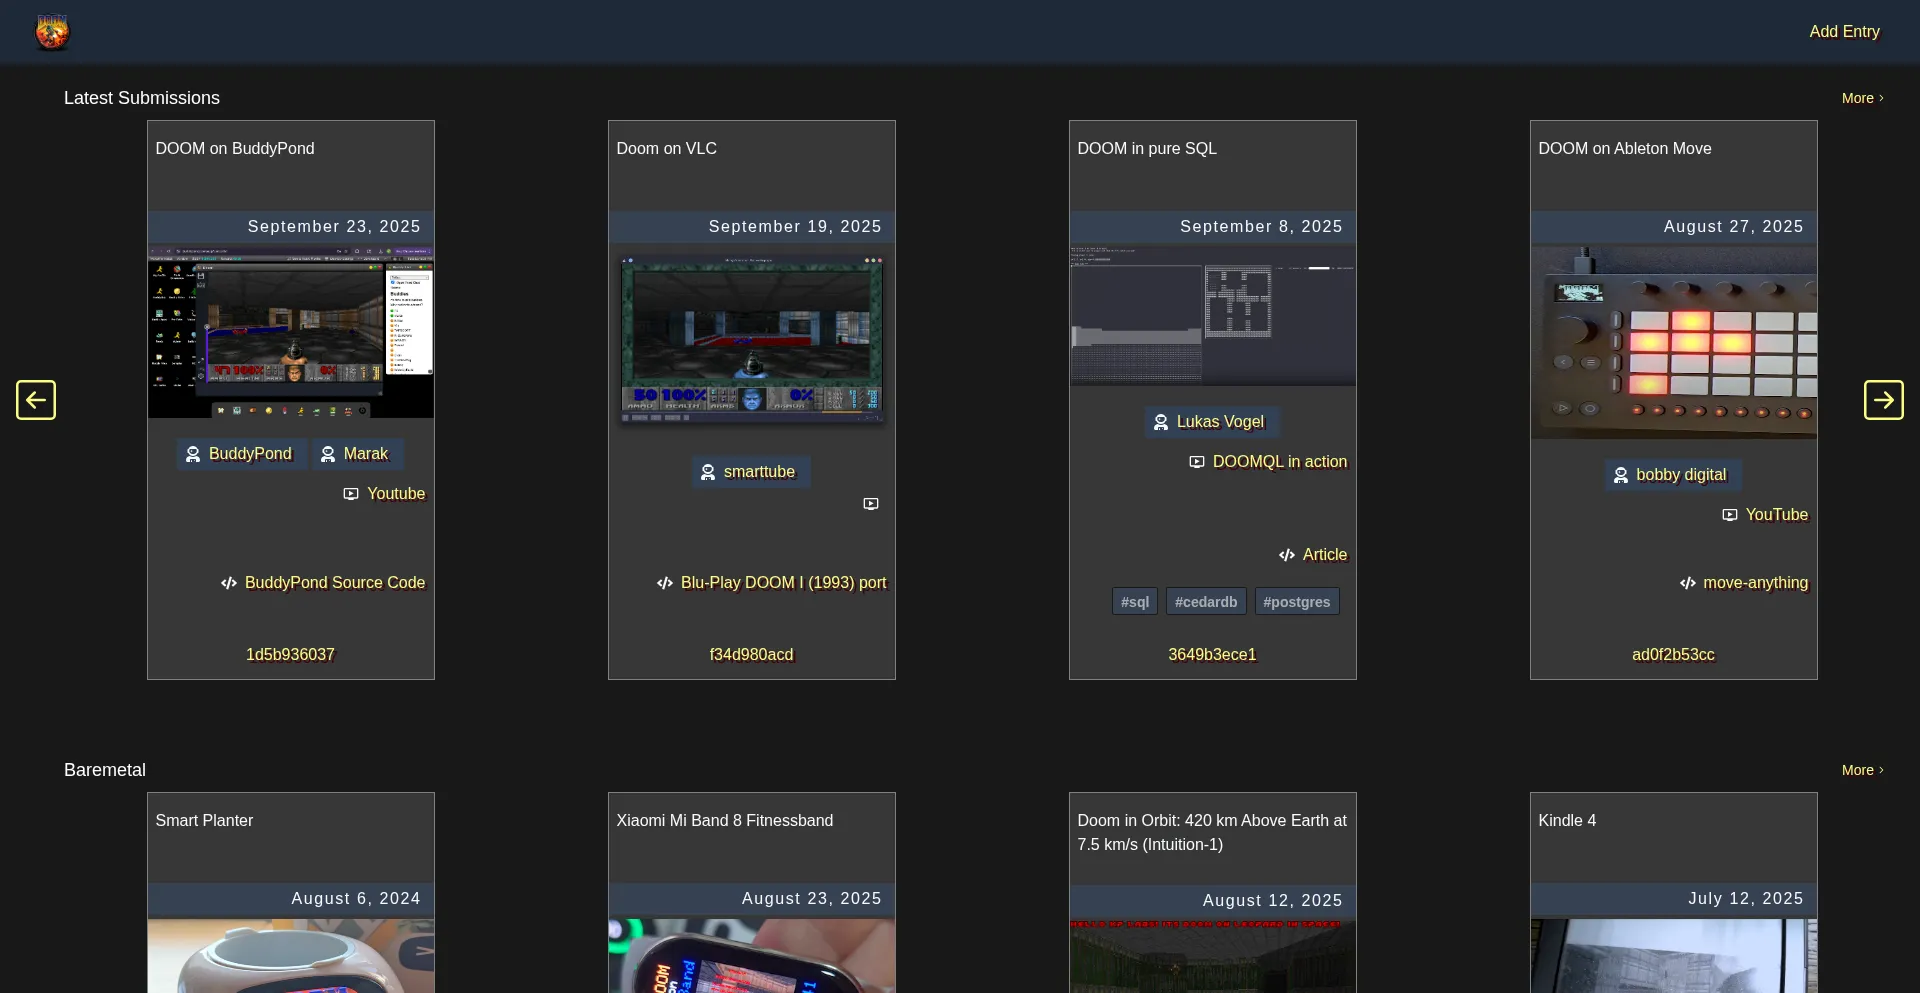Select the Marak author tag
The width and height of the screenshot is (1920, 993).
pos(356,454)
